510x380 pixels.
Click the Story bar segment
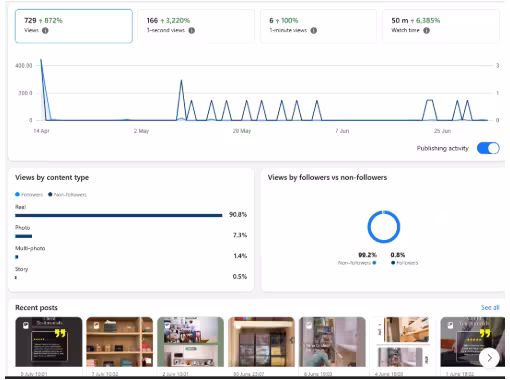click(x=16, y=277)
